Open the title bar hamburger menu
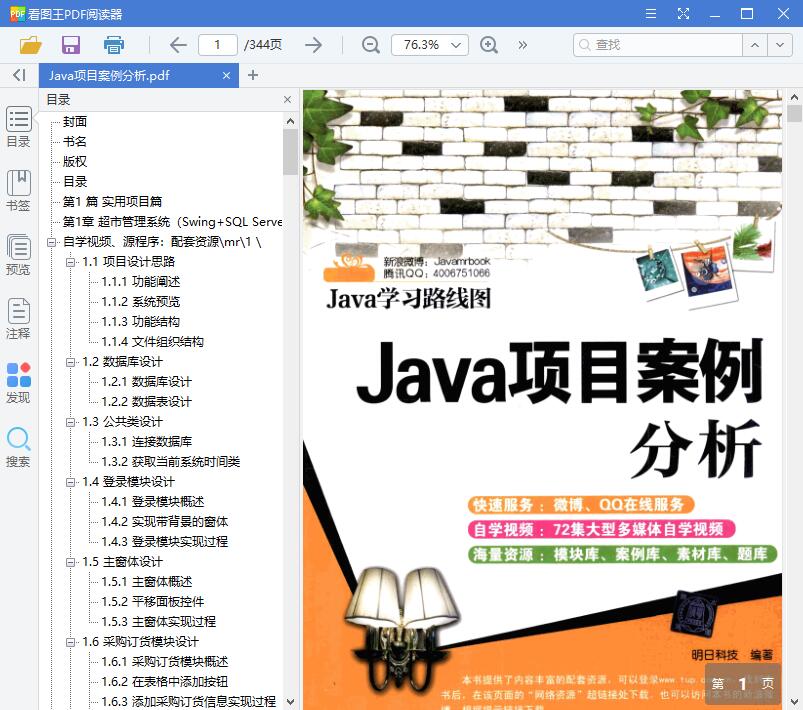The height and width of the screenshot is (710, 803). click(x=651, y=13)
